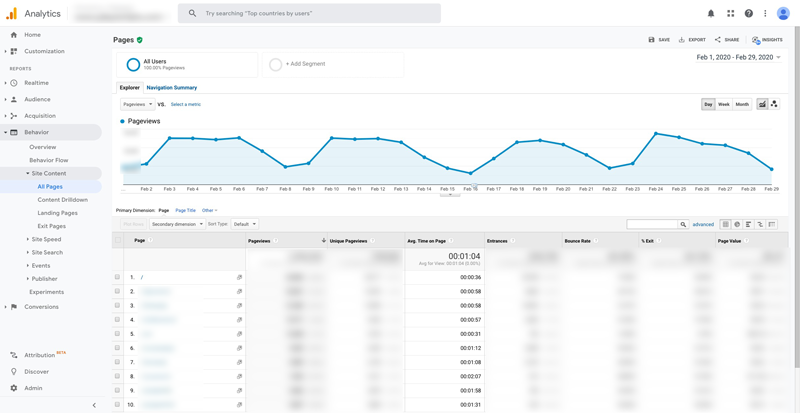Tick checkbox for row 9
This screenshot has height=413, width=800.
tap(117, 391)
